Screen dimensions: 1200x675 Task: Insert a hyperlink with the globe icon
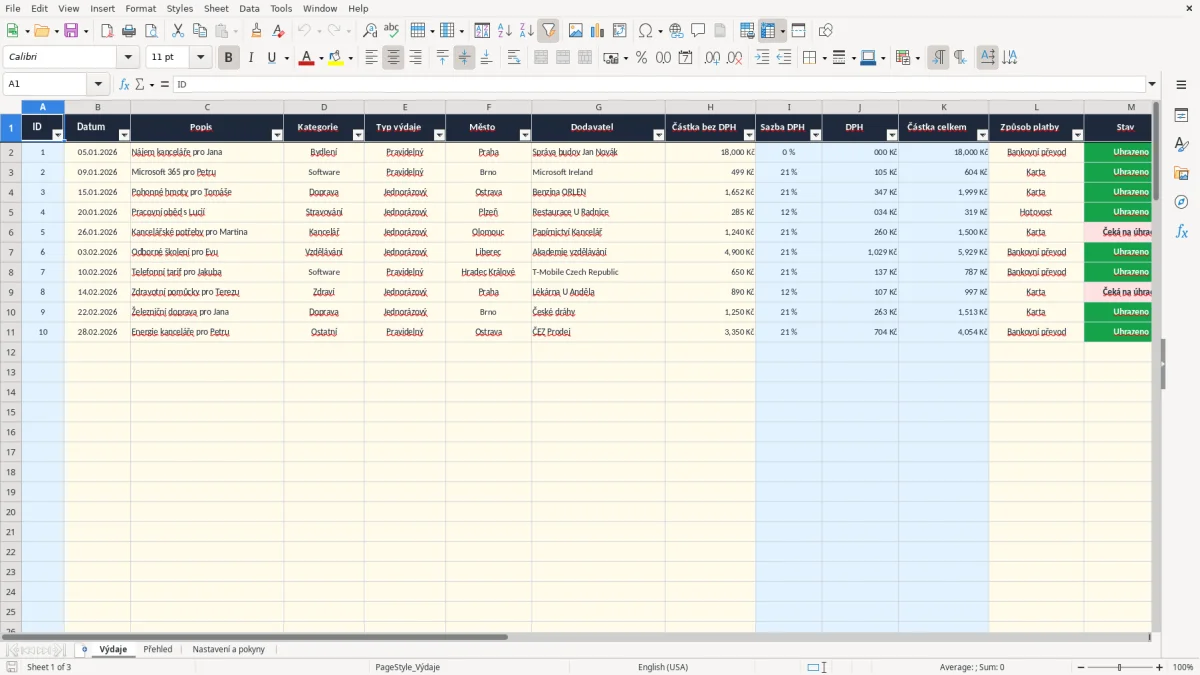676,31
